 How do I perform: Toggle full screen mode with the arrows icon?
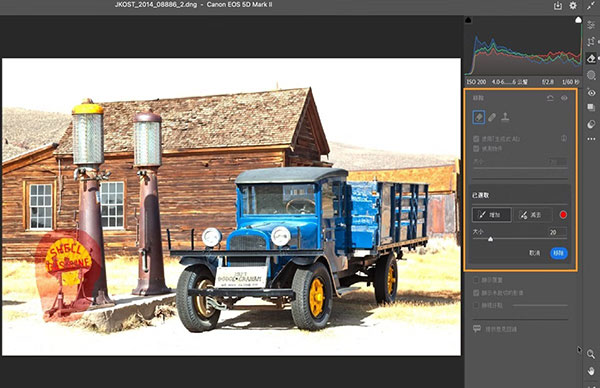(591, 5)
